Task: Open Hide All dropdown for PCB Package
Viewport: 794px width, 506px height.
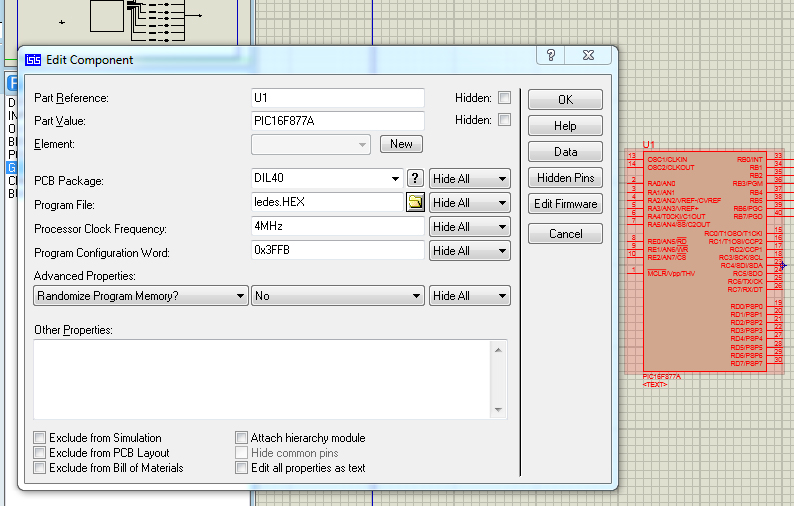Action: click(469, 178)
